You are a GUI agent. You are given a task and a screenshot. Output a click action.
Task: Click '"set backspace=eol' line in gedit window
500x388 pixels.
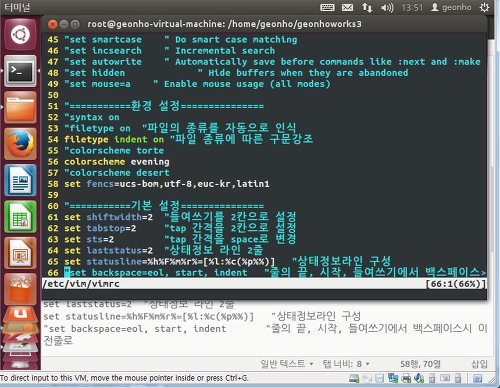tap(265, 329)
